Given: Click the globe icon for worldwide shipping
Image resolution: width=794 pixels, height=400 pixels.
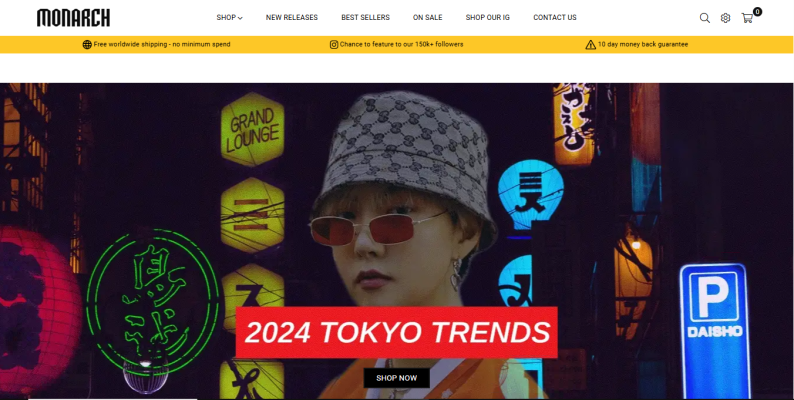Looking at the screenshot, I should point(87,45).
